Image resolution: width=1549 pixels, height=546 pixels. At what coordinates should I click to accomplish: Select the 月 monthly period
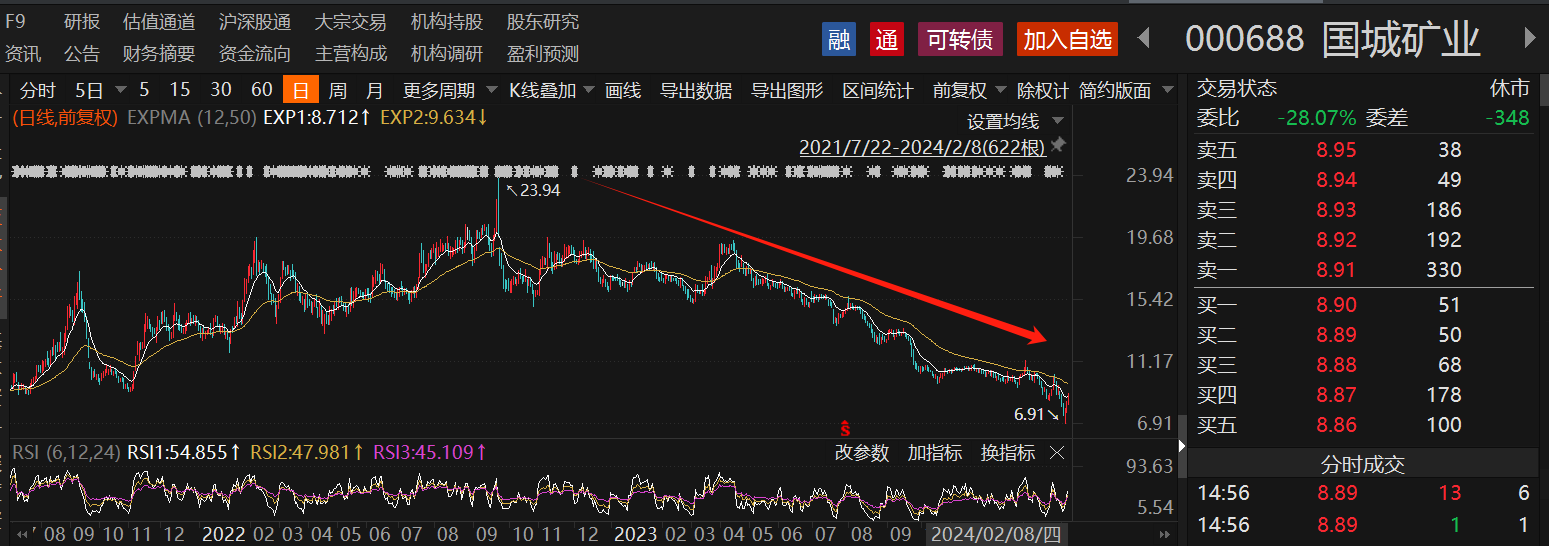374,90
